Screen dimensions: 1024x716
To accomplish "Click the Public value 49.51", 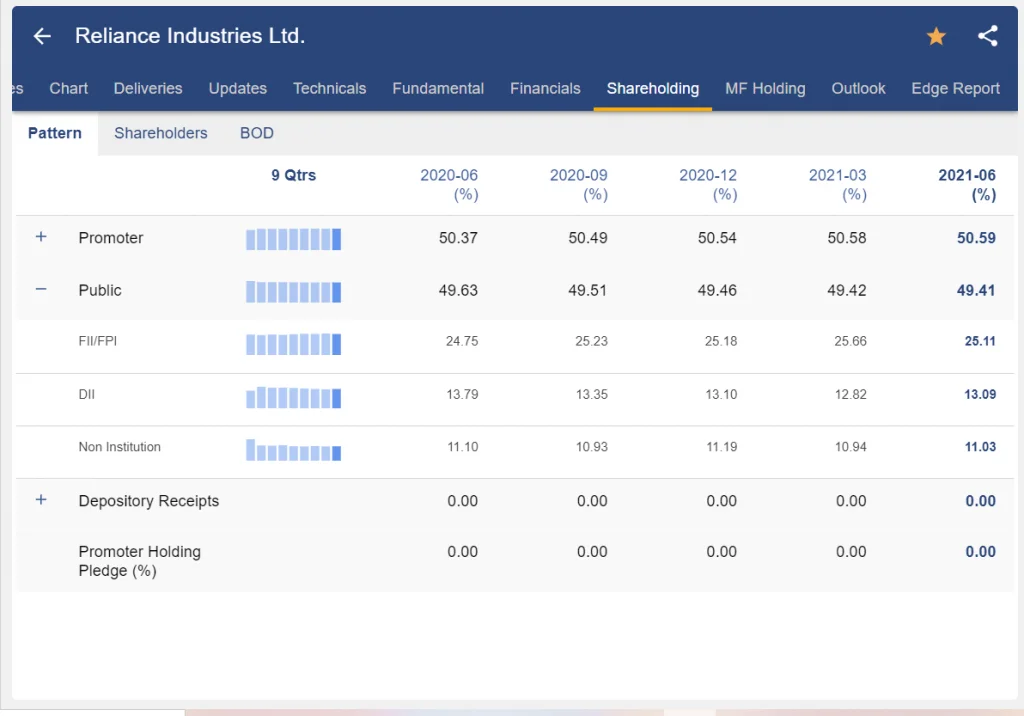I will coord(588,290).
